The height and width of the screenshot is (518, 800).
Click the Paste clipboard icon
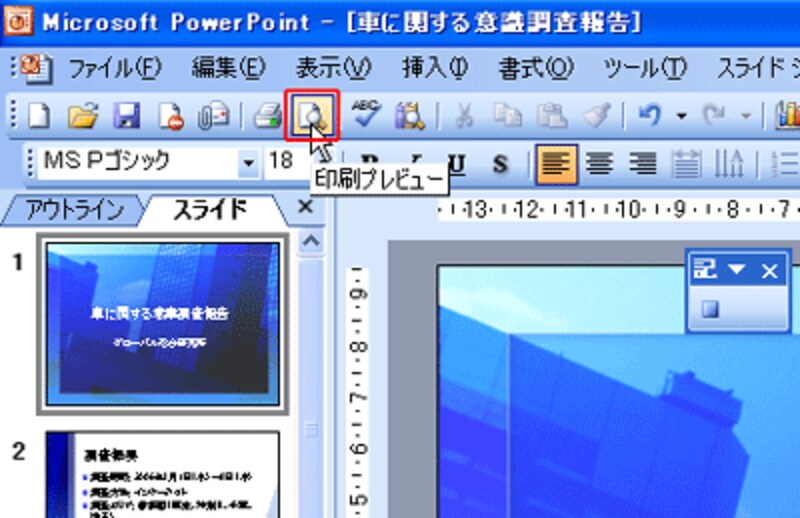[x=552, y=115]
